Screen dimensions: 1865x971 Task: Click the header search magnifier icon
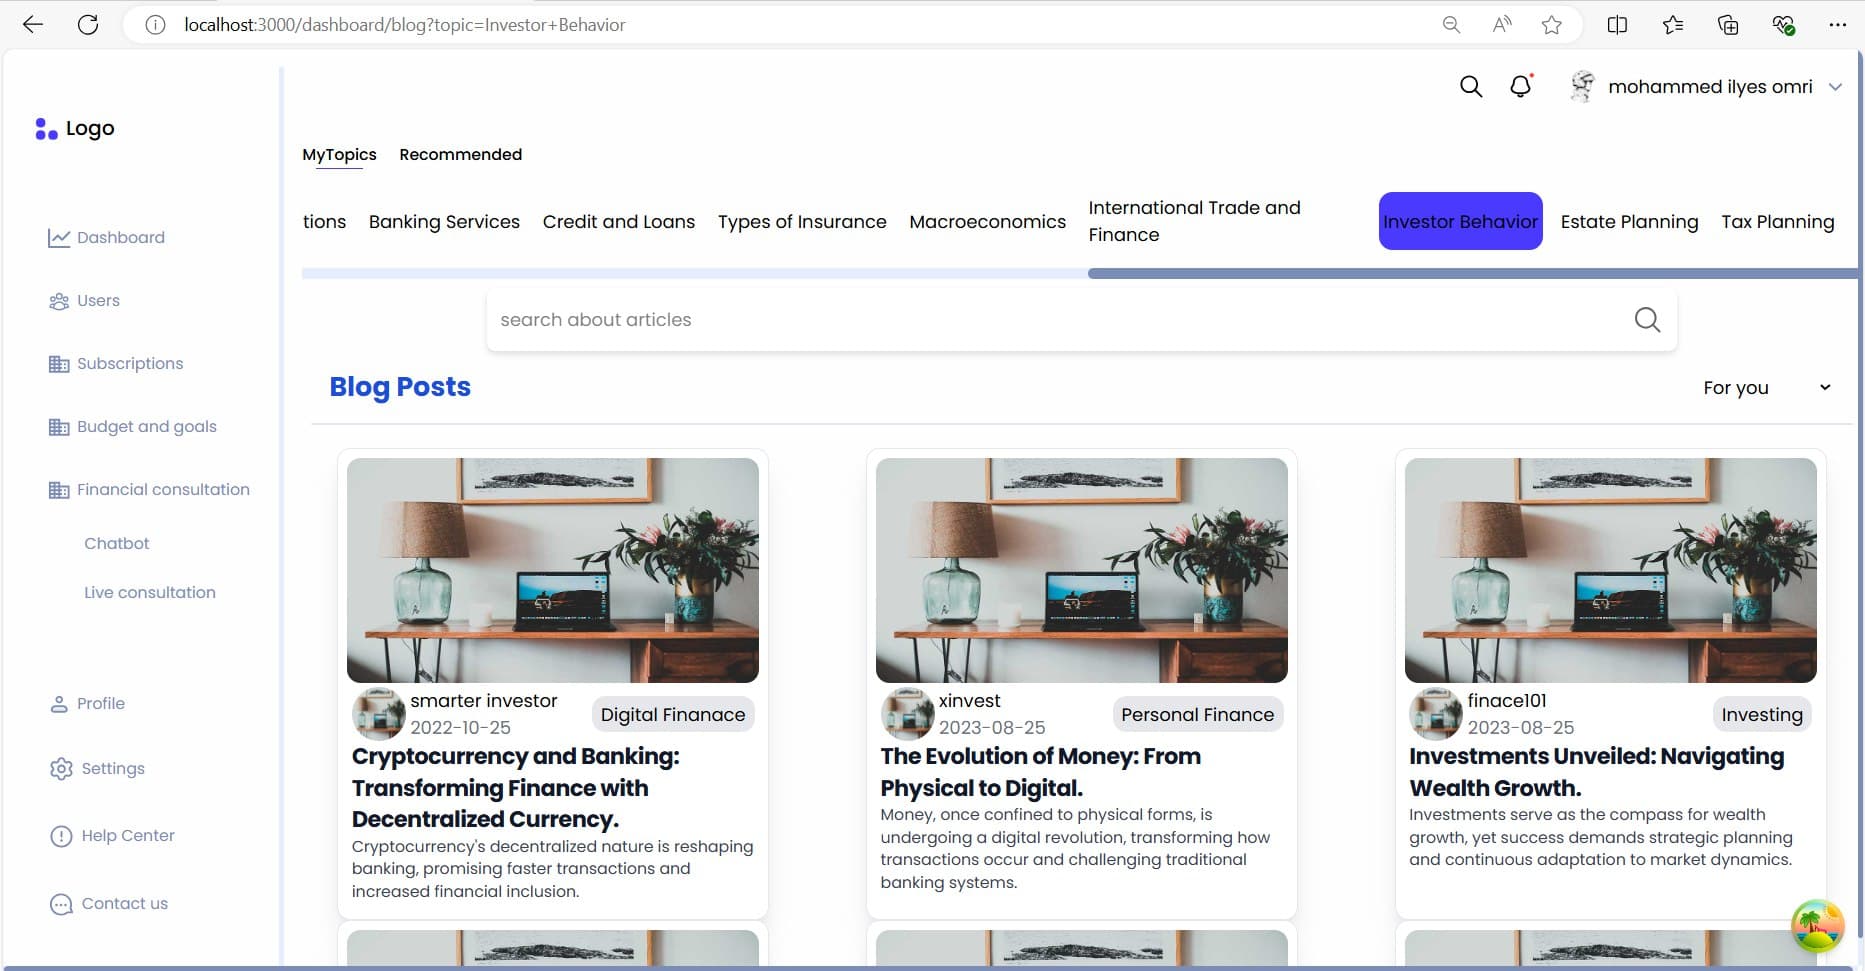pyautogui.click(x=1470, y=87)
